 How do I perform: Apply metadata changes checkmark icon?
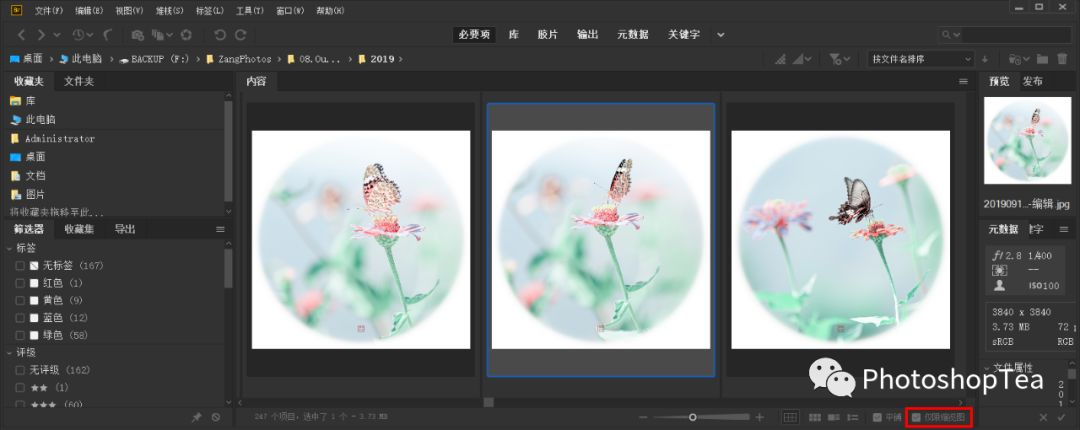click(x=1061, y=417)
